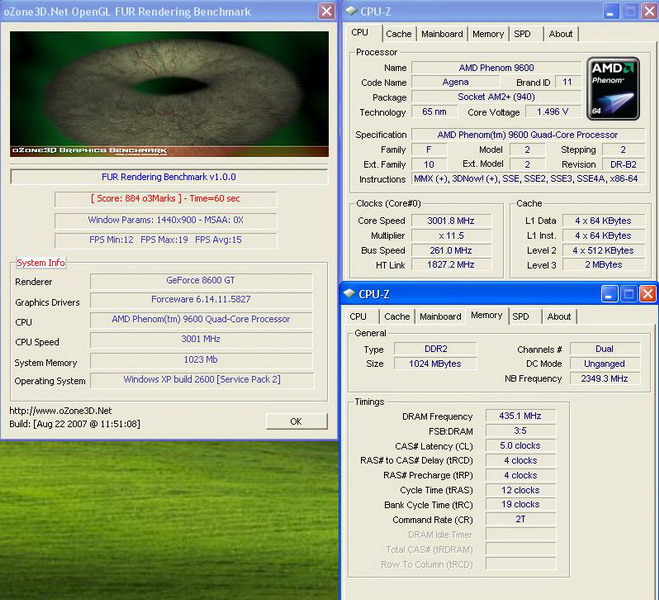Click the 12 clocks Cycle Time tRAS value
The image size is (659, 600).
pos(520,490)
